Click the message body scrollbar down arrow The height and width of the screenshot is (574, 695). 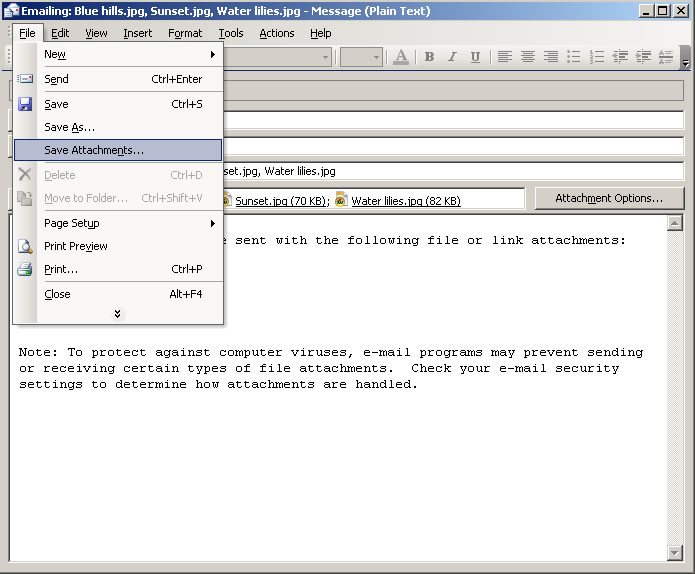675,553
